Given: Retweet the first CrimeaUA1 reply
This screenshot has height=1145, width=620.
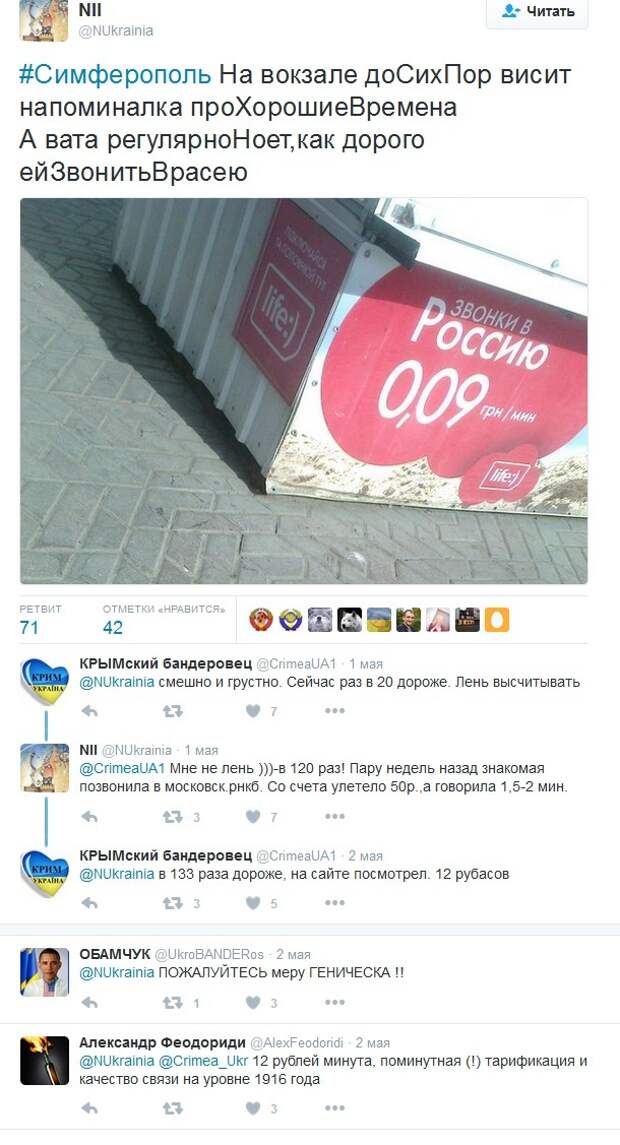Looking at the screenshot, I should coord(172,711).
